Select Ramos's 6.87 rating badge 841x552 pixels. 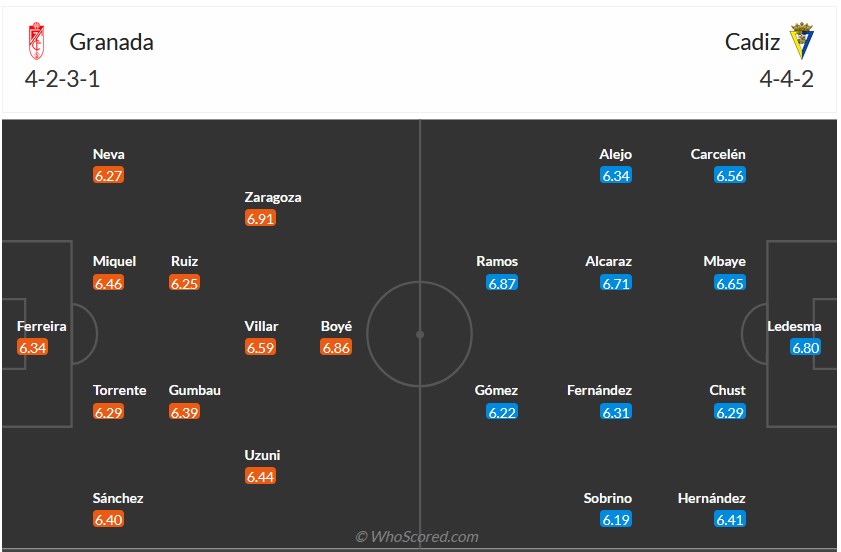point(502,283)
